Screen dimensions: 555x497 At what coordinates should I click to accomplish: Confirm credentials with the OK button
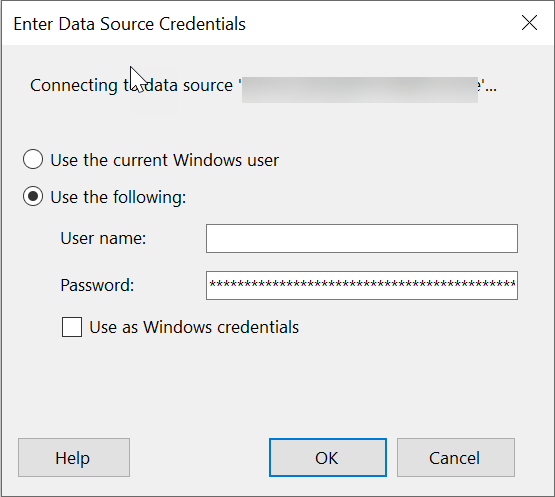(327, 458)
